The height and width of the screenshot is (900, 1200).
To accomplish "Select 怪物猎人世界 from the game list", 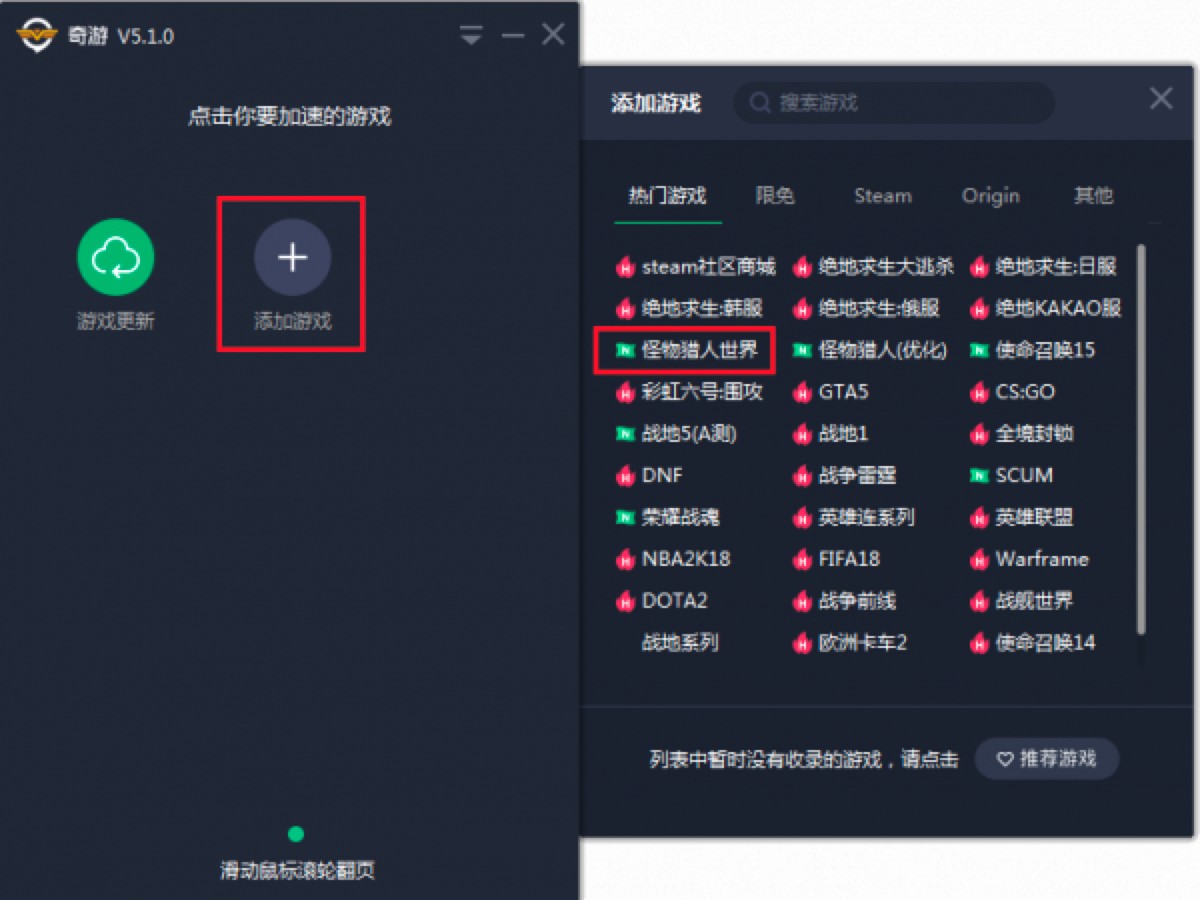I will pyautogui.click(x=700, y=350).
